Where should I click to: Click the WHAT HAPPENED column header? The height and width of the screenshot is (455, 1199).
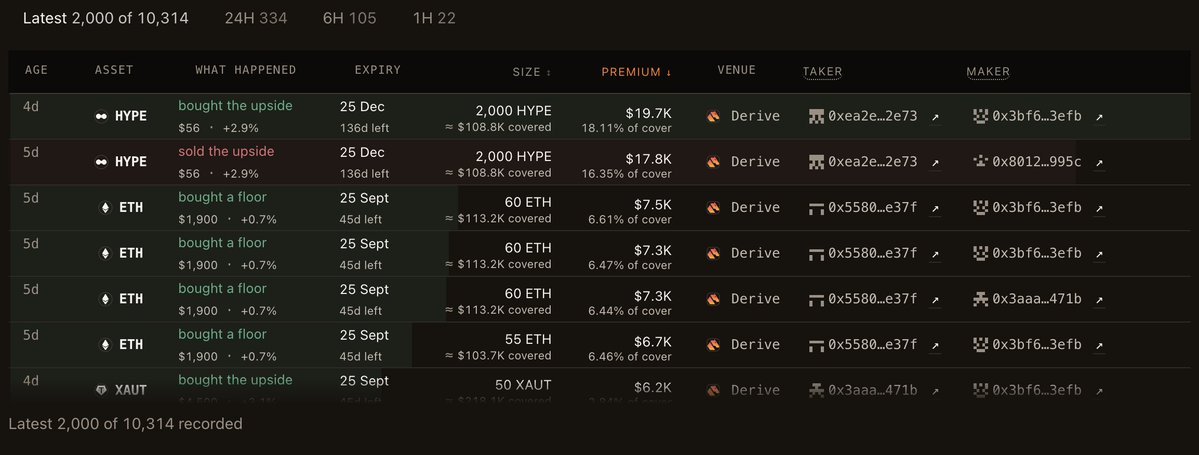pyautogui.click(x=245, y=70)
